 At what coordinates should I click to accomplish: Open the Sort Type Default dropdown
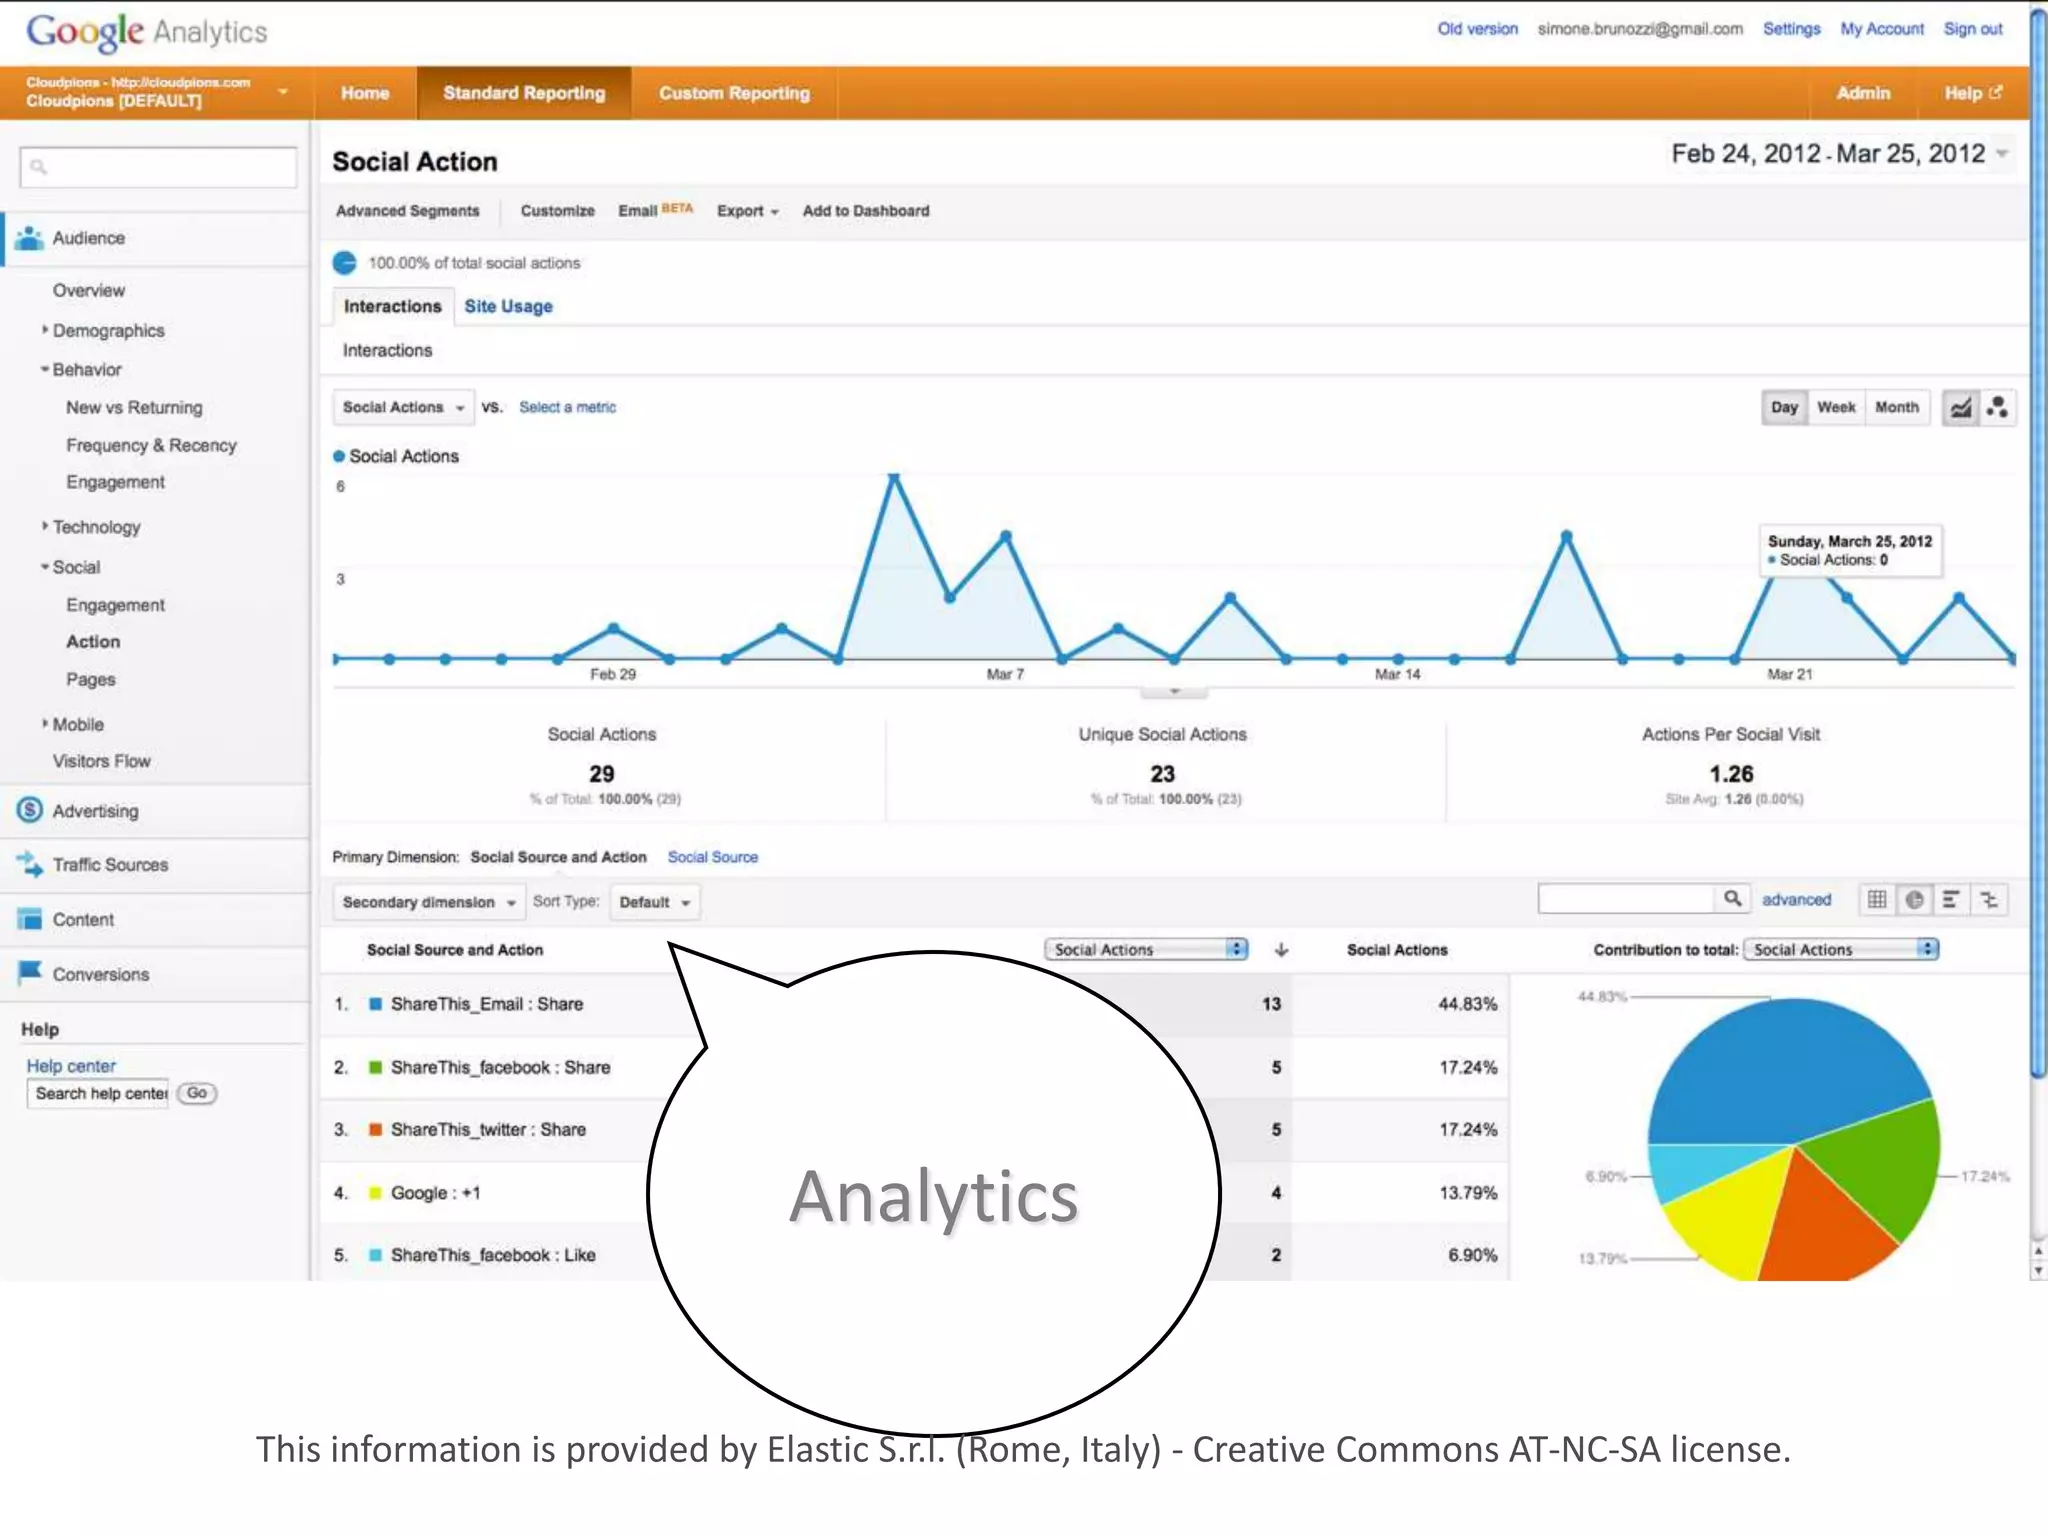point(655,902)
